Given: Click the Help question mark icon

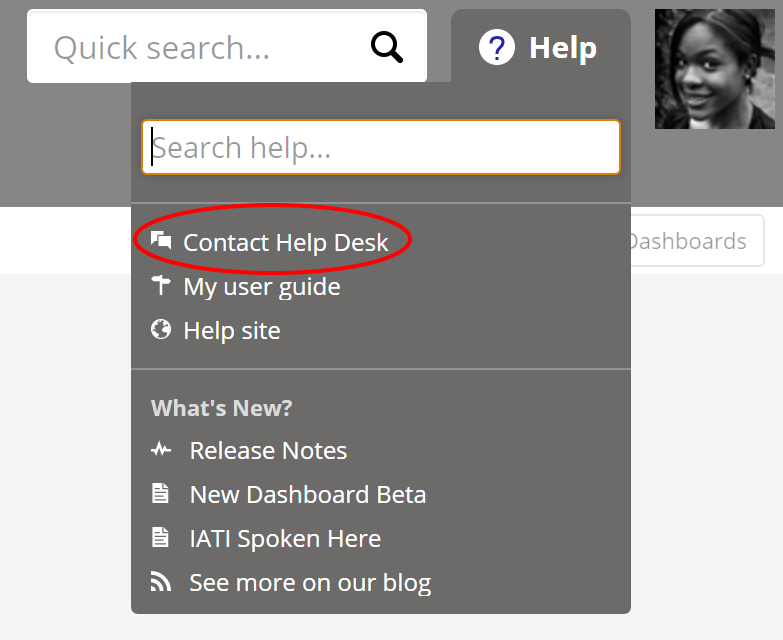Looking at the screenshot, I should pos(497,47).
